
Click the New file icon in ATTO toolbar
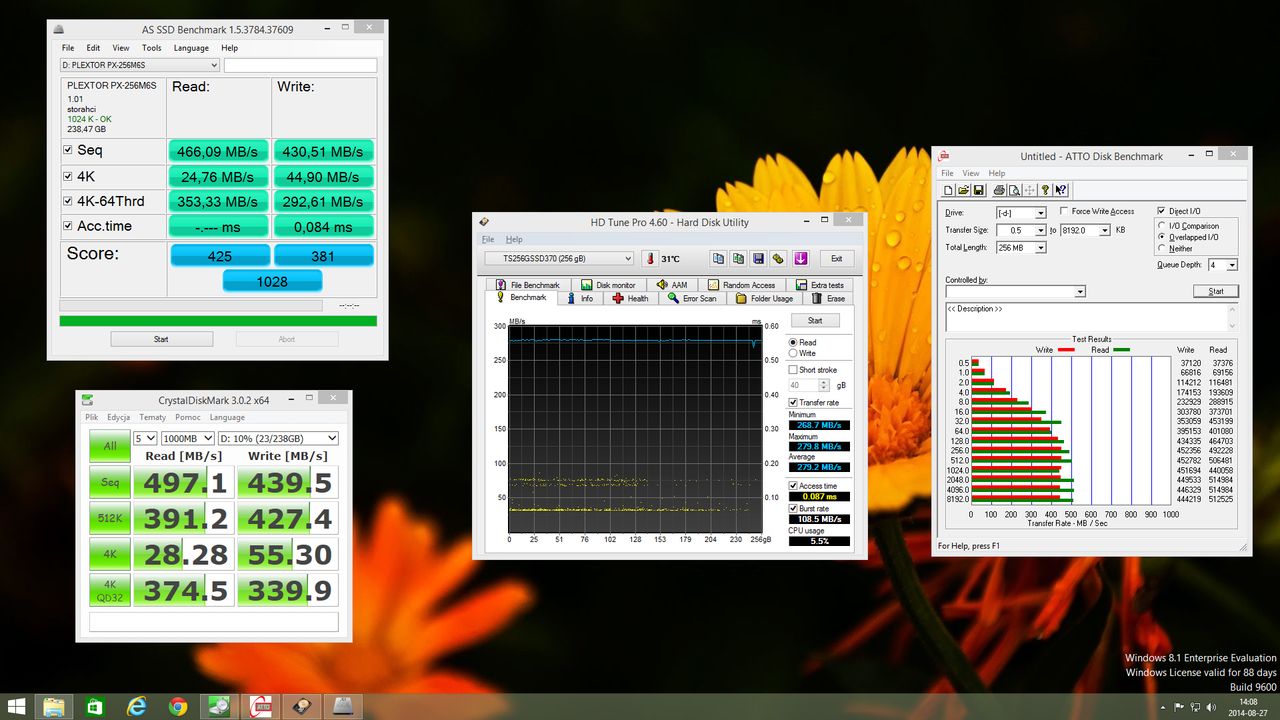coord(949,190)
